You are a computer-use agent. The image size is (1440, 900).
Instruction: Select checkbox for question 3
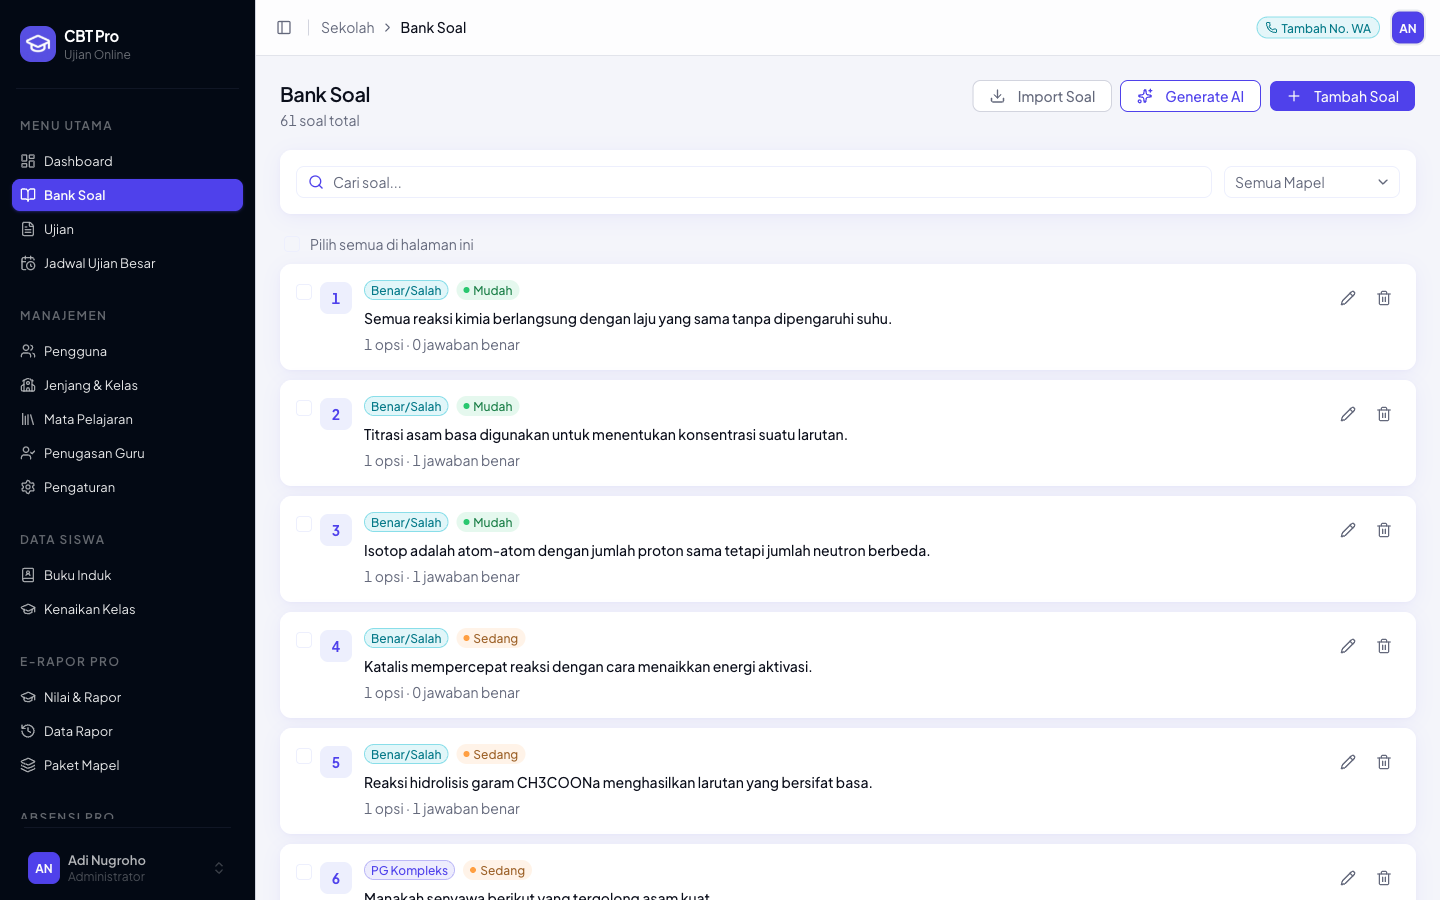[304, 524]
